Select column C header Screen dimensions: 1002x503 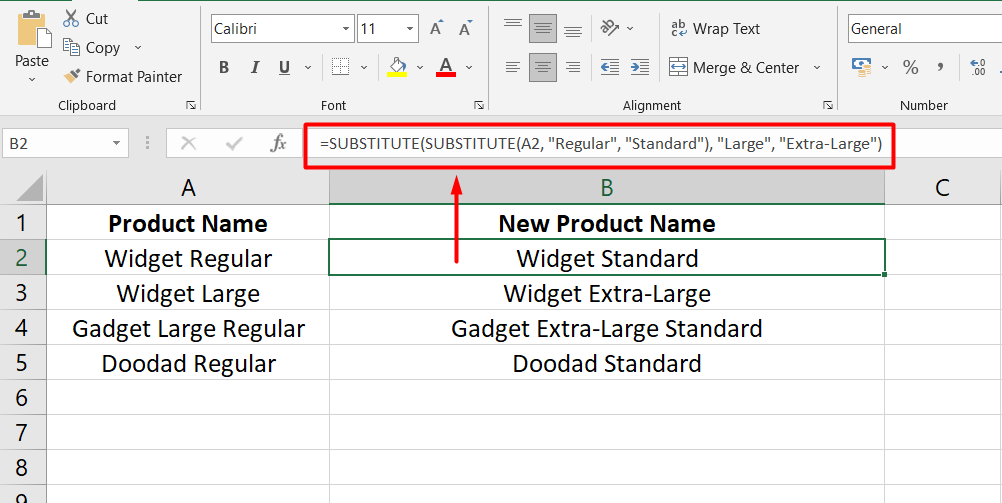943,187
